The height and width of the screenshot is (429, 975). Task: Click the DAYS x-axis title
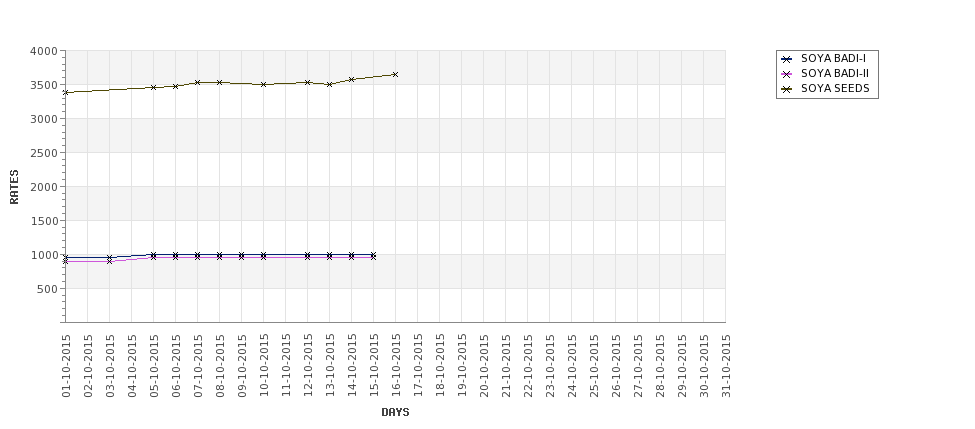point(395,412)
